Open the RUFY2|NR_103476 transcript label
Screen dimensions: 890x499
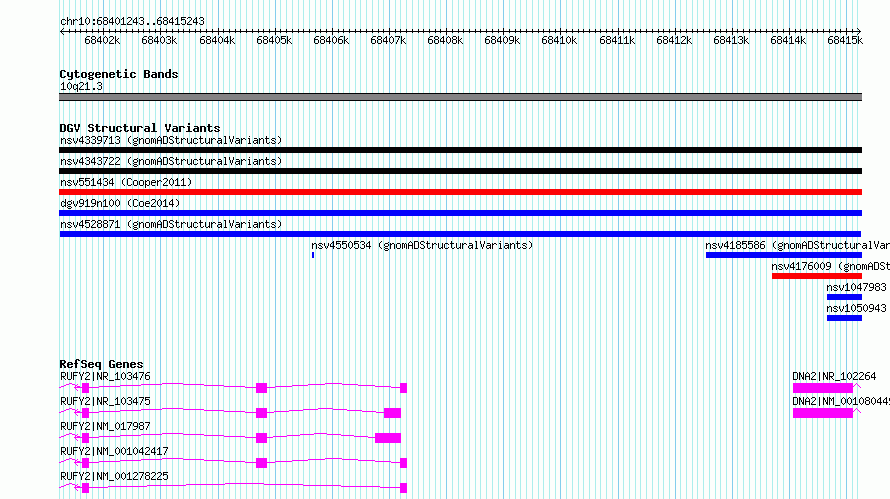105,376
